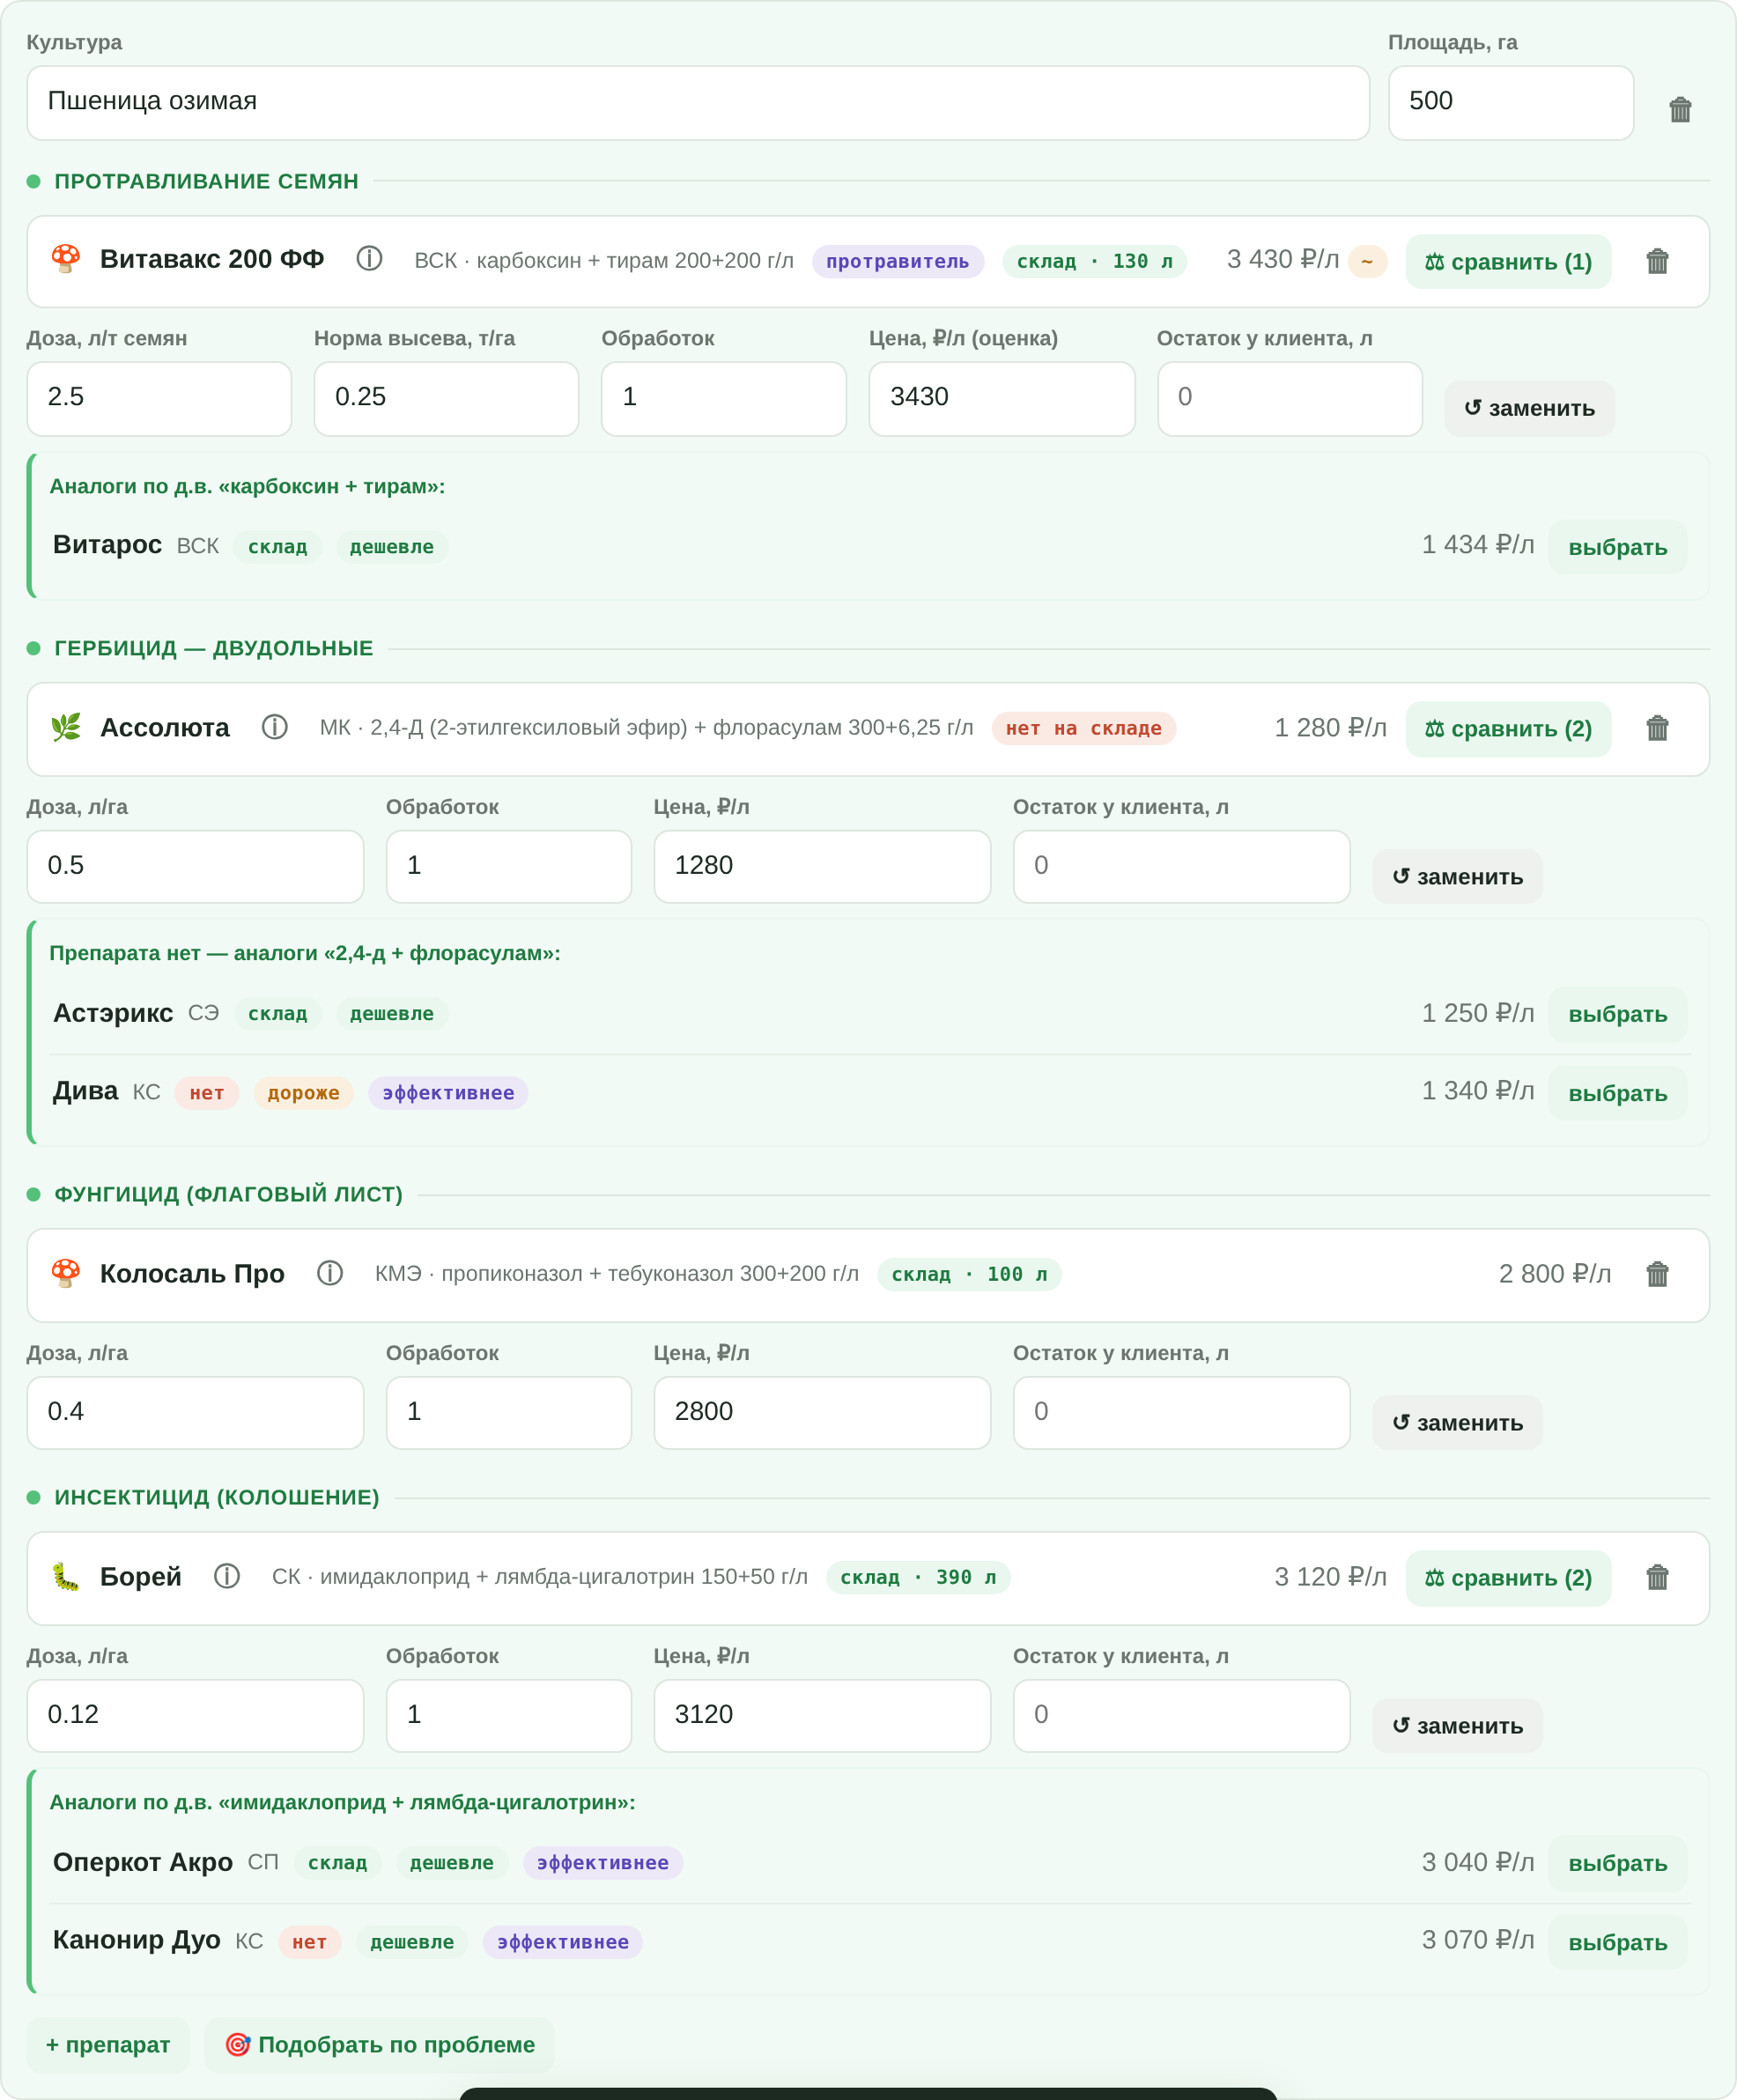Open info icon next to Ассолюта

pos(274,727)
